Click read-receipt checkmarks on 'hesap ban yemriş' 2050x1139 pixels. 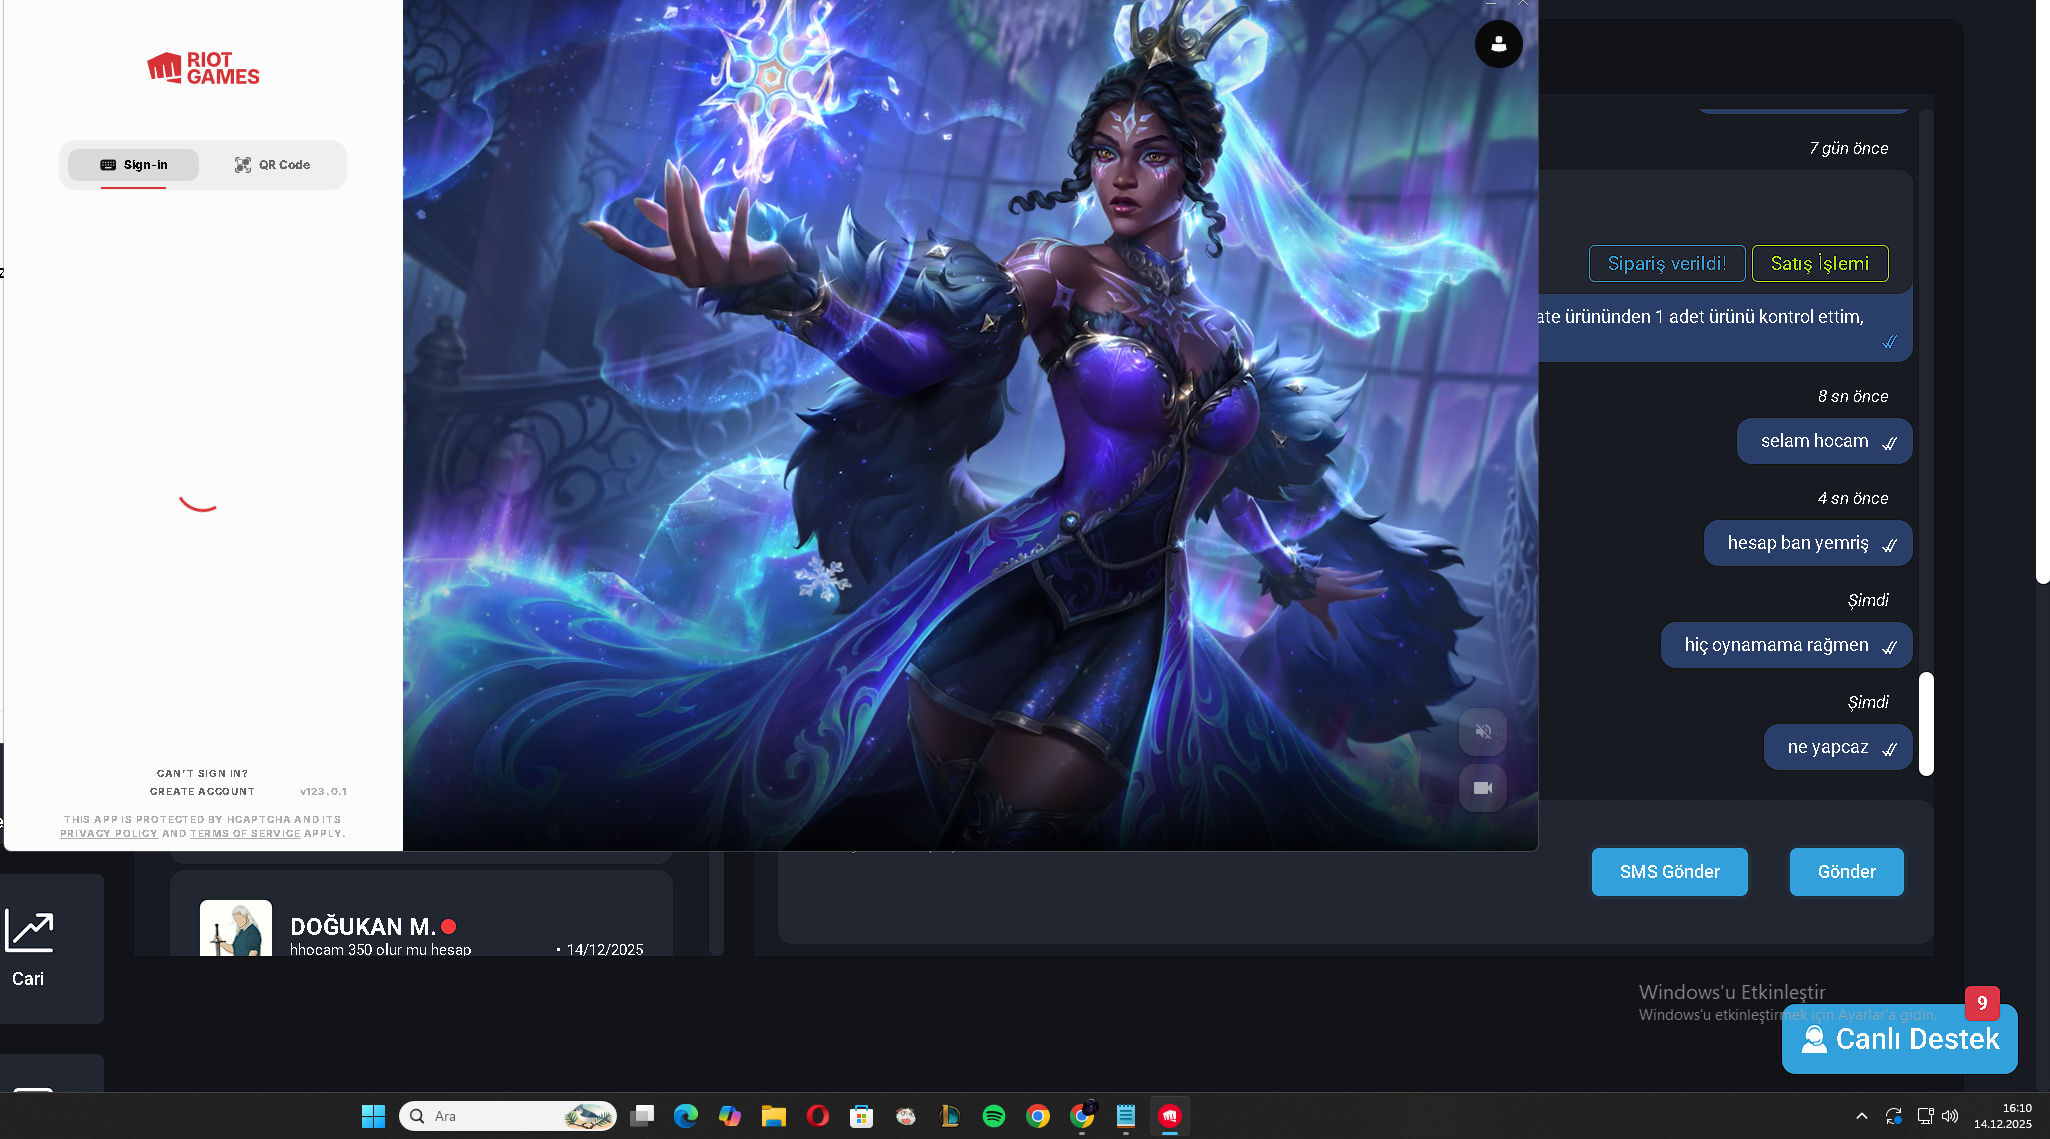(x=1889, y=545)
